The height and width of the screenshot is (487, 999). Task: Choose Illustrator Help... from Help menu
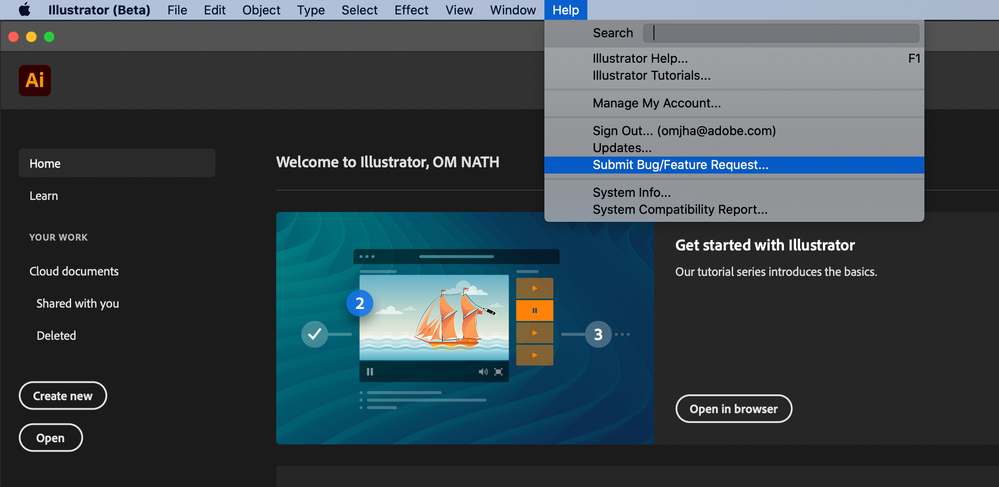tap(734, 59)
